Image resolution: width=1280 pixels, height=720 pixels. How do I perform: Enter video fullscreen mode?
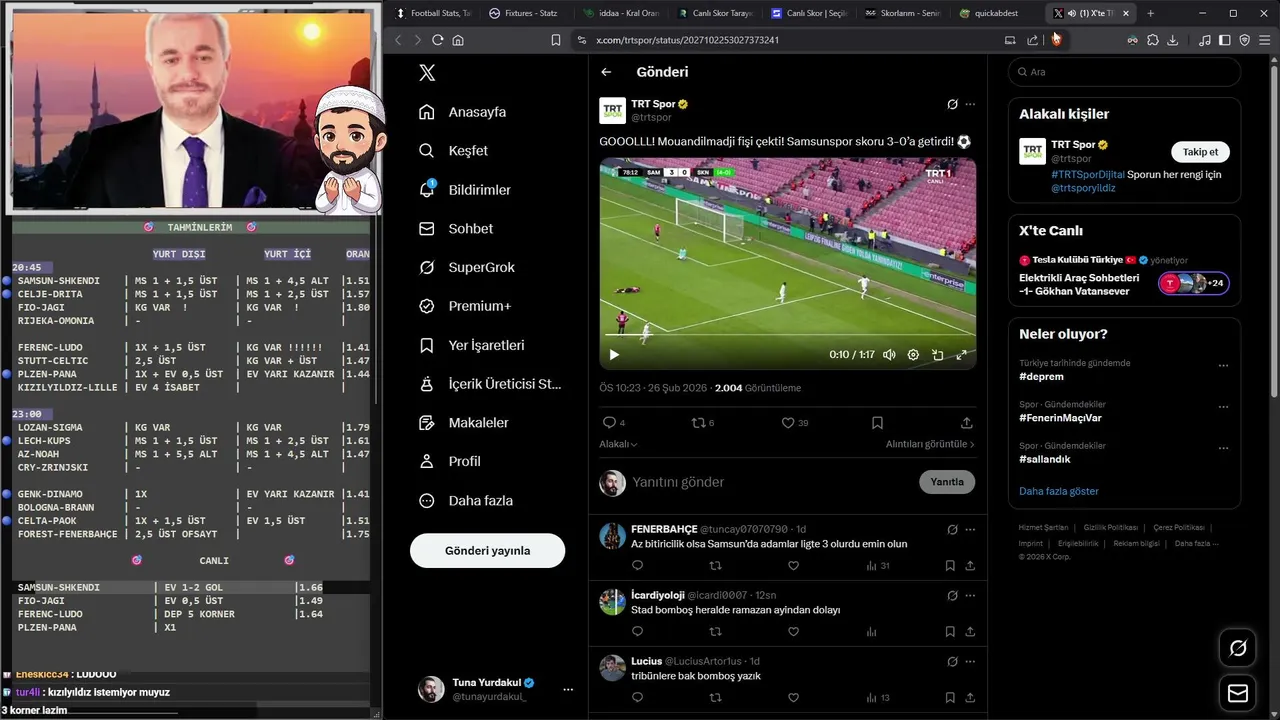961,355
